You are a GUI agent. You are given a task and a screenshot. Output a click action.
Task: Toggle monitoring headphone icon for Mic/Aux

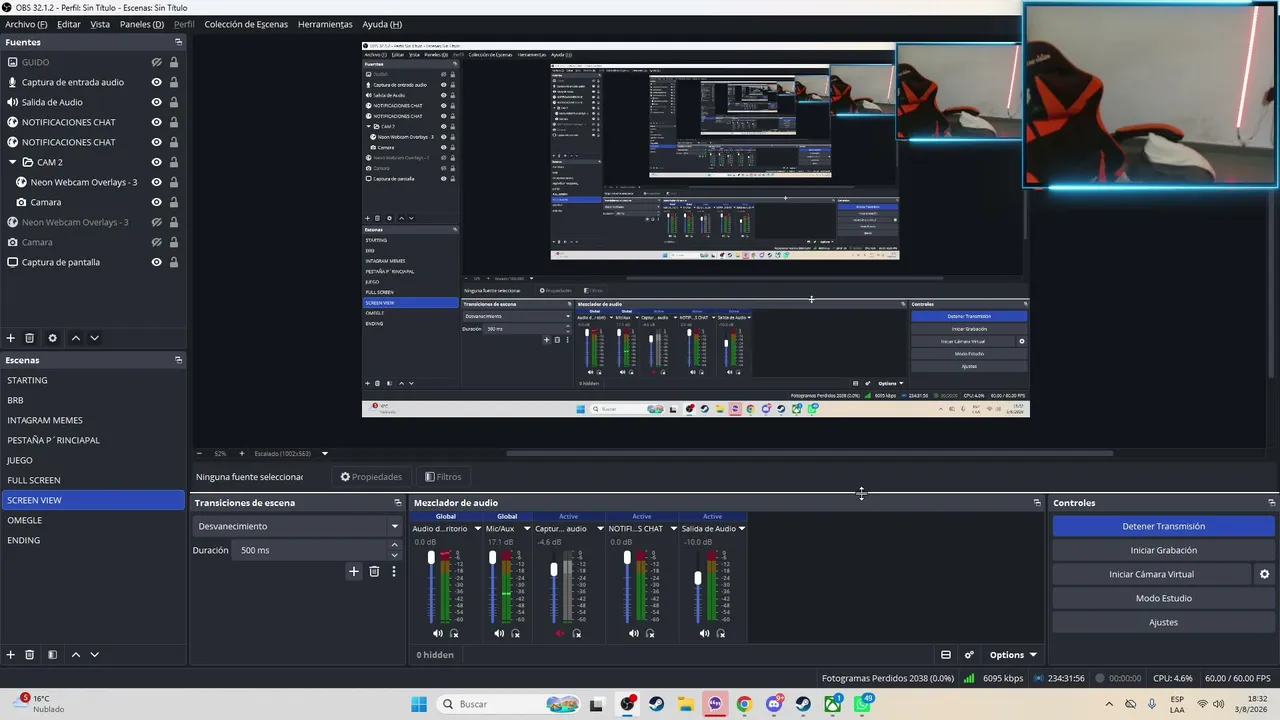click(516, 633)
